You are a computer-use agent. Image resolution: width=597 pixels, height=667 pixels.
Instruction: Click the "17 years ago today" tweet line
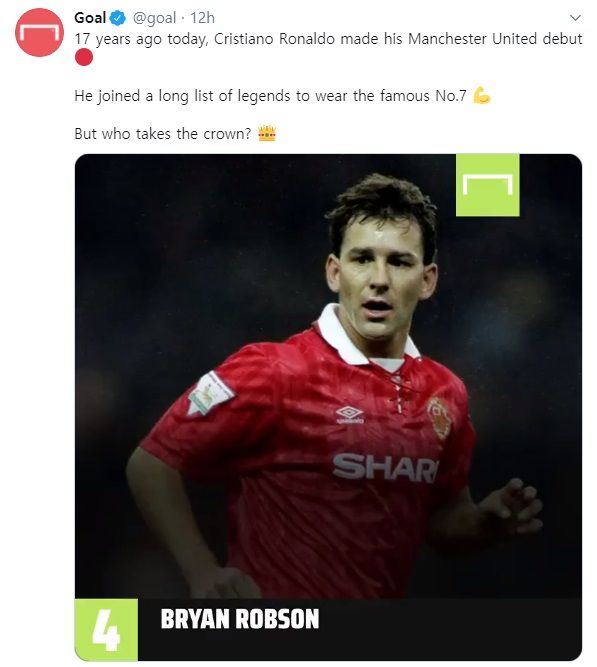[x=328, y=39]
